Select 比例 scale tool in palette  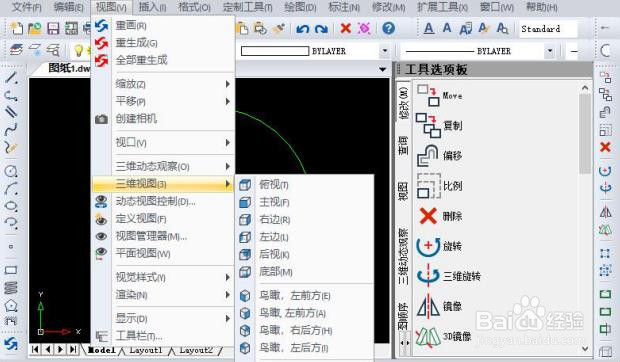point(439,186)
